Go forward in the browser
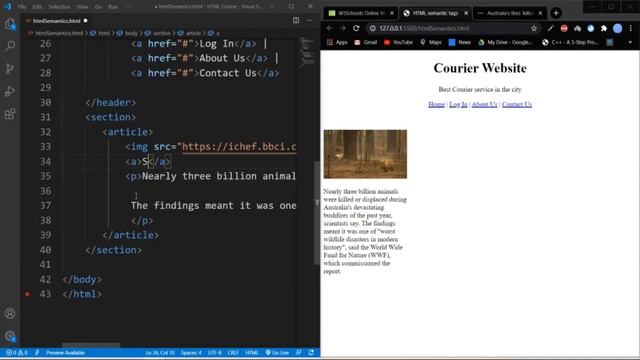The height and width of the screenshot is (360, 640). coord(343,28)
